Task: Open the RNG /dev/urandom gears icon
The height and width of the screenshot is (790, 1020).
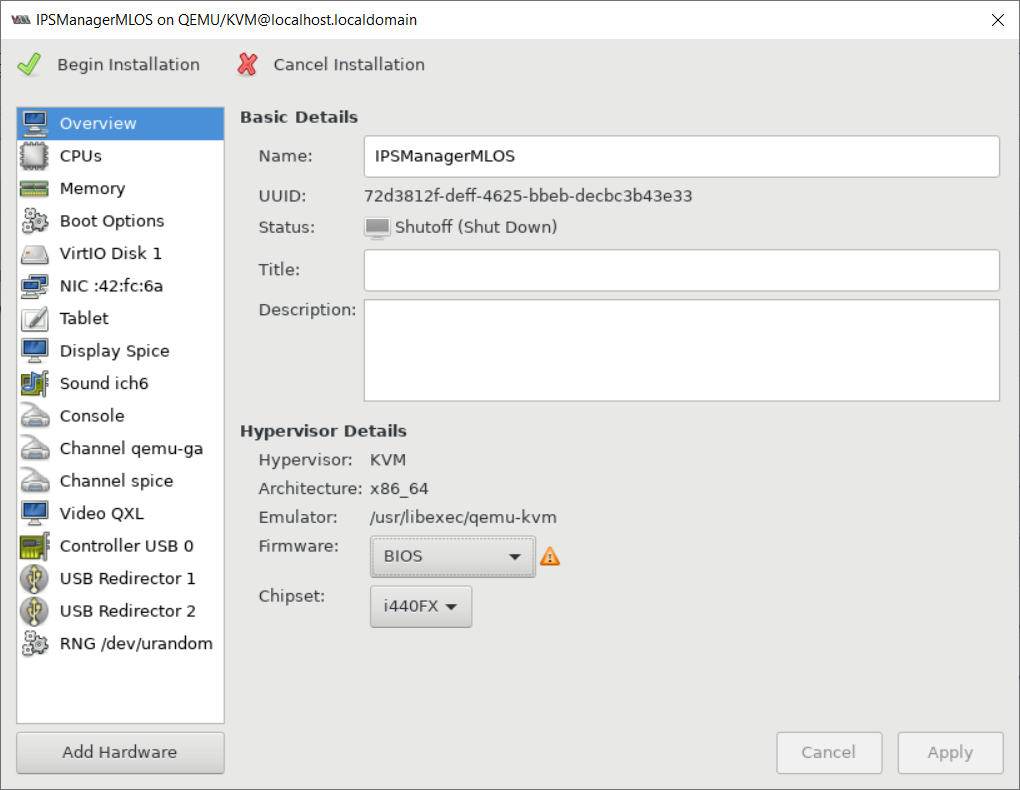Action: [x=34, y=644]
